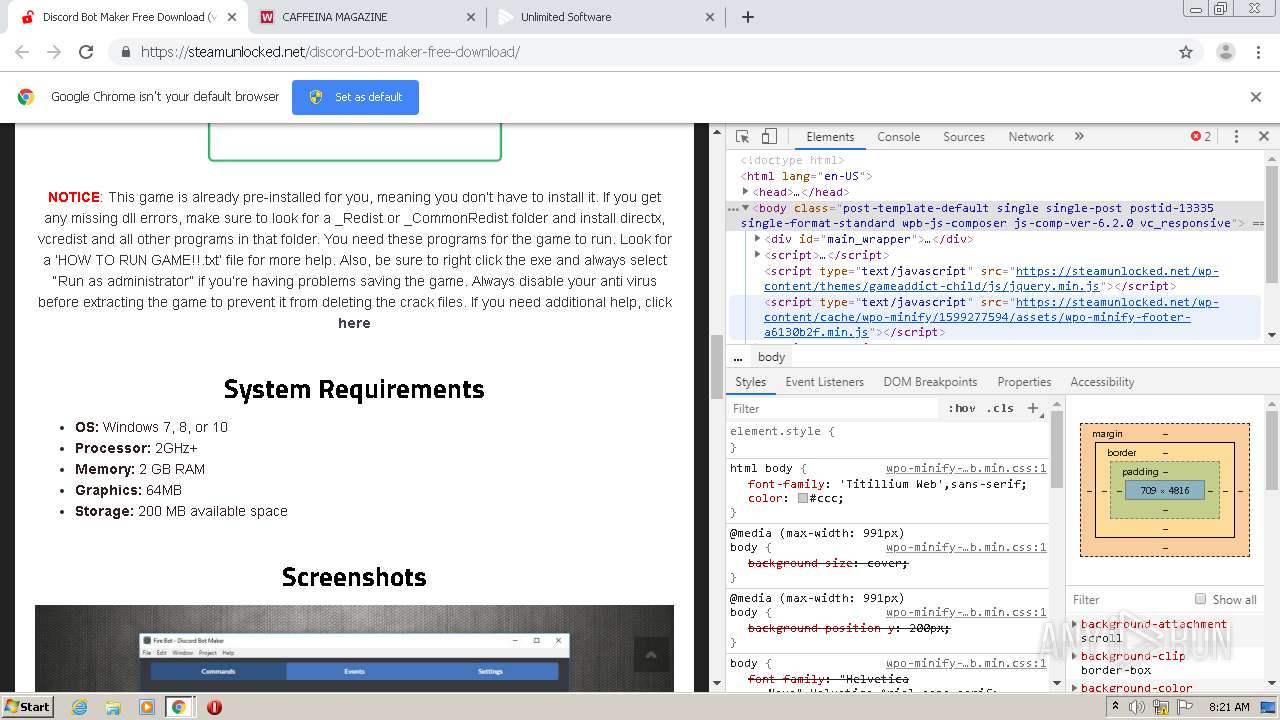Click the Set as default button

click(x=355, y=97)
